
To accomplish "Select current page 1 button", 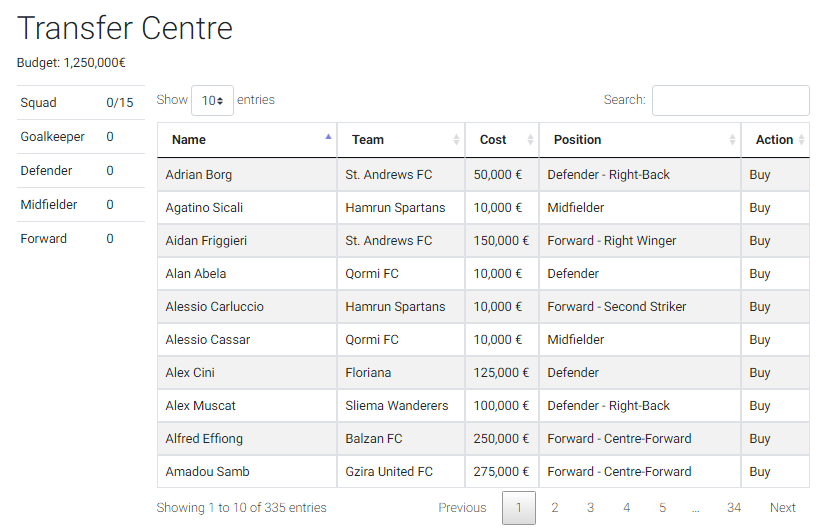I will [x=519, y=508].
